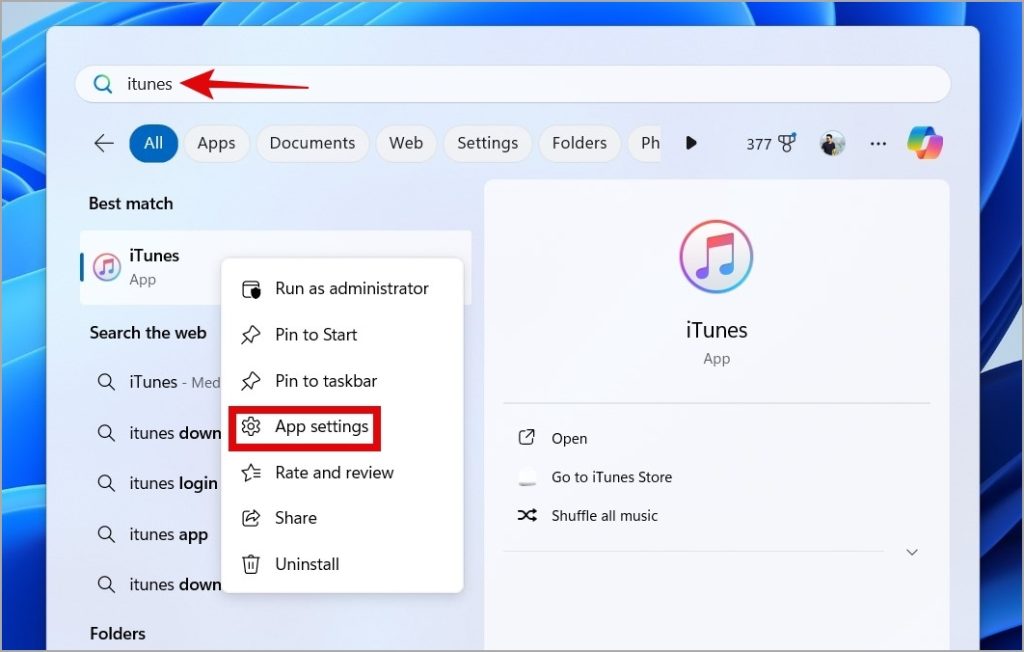Select the iTunes App best match result
1024x652 pixels.
click(x=276, y=267)
